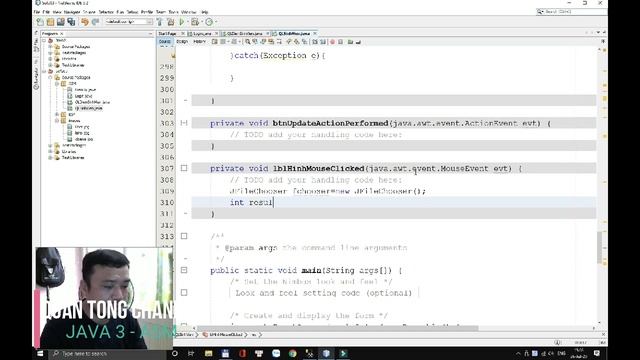Open the Navigate menu
Image resolution: width=640 pixels, height=360 pixels.
coord(72,12)
